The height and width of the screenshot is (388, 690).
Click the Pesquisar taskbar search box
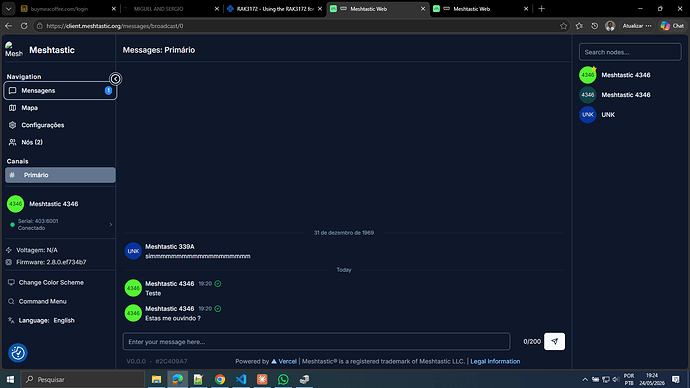coord(83,379)
